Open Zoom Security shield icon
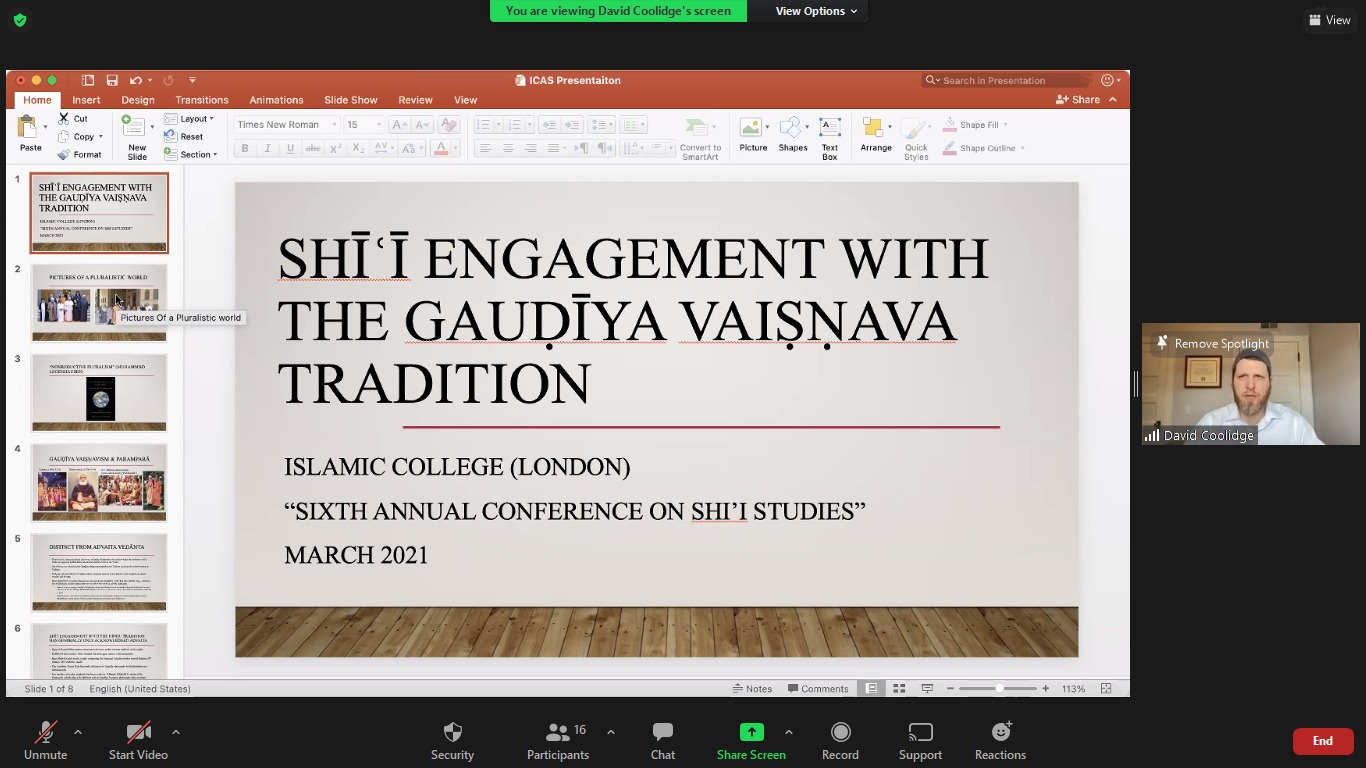The height and width of the screenshot is (768, 1366). (452, 732)
